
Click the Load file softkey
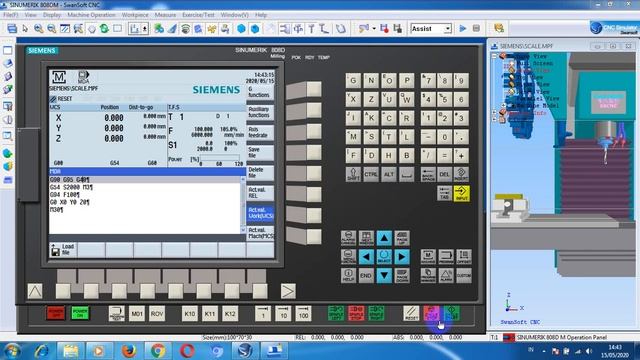(63, 250)
